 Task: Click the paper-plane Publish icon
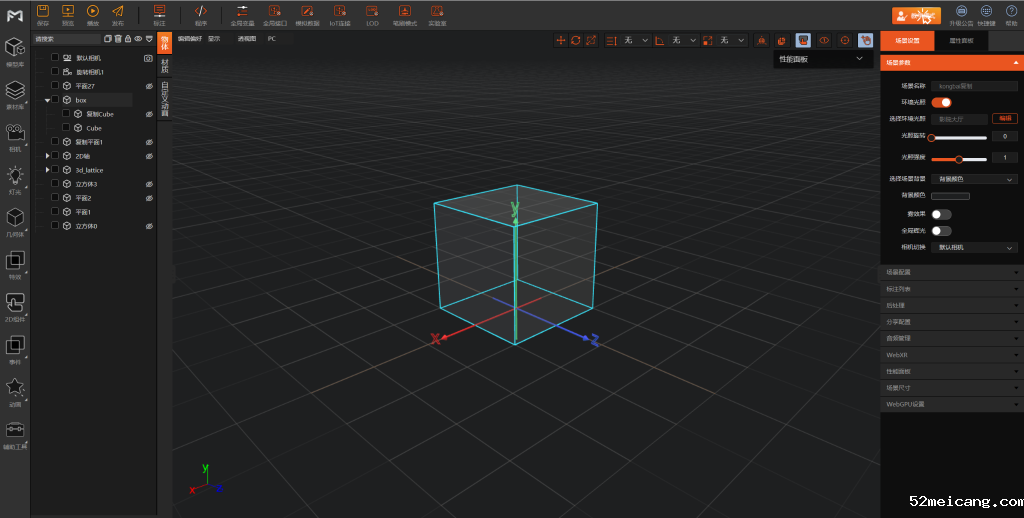[118, 11]
